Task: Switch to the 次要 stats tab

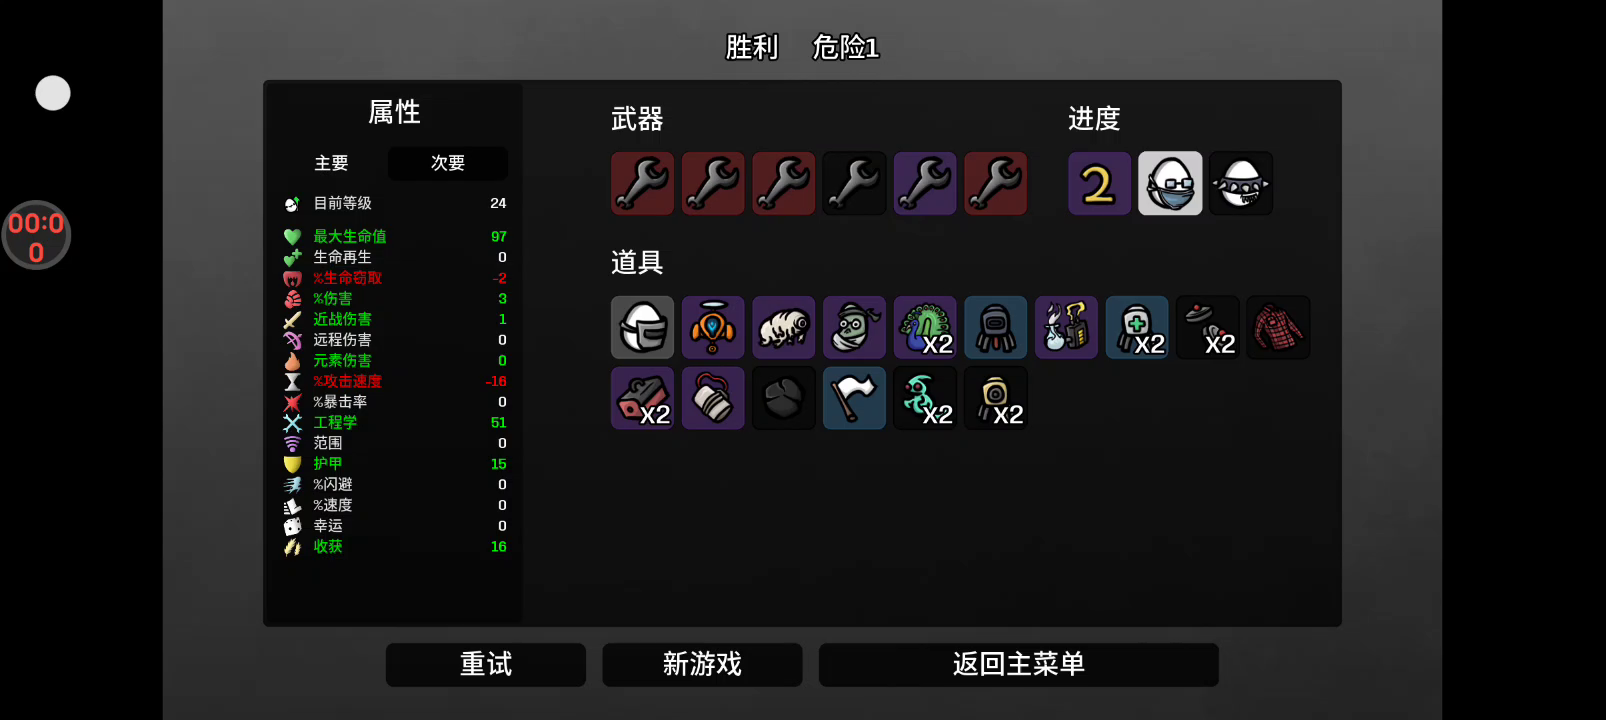Action: tap(448, 163)
